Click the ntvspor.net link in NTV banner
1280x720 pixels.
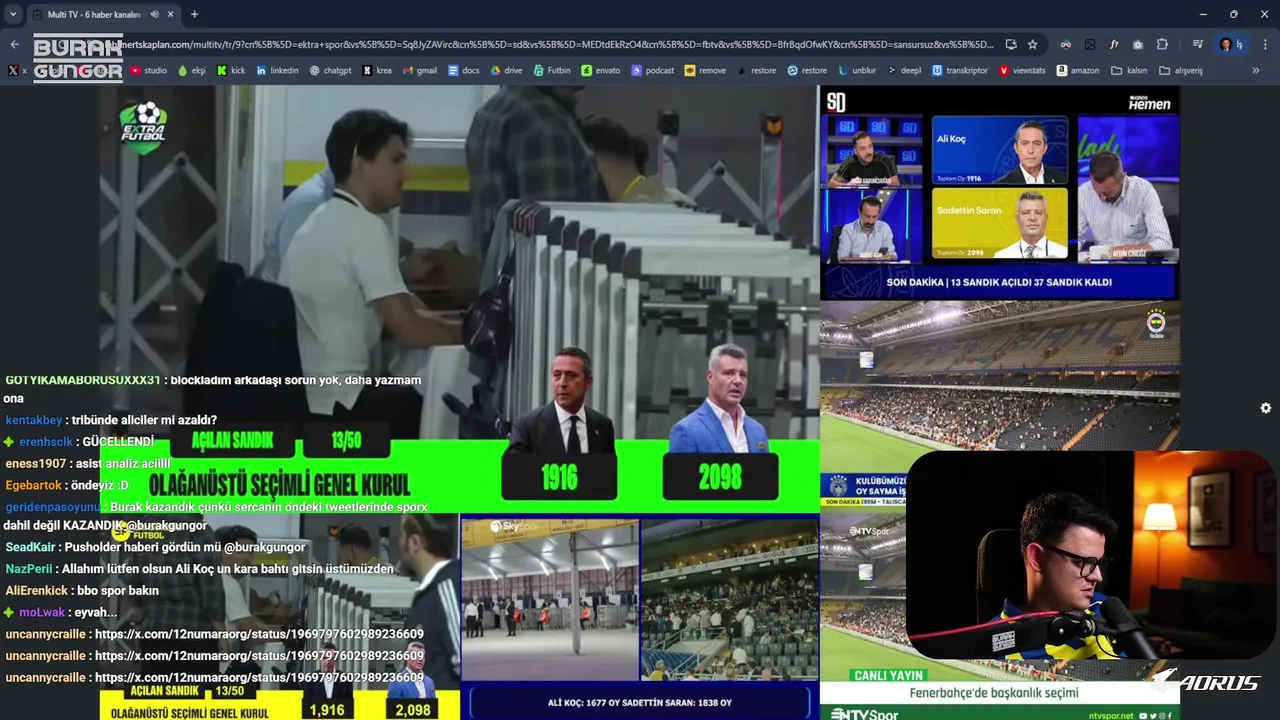(1112, 715)
